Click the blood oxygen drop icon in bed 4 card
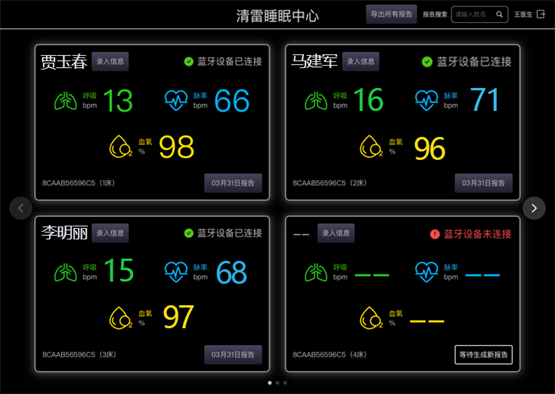 tap(371, 318)
